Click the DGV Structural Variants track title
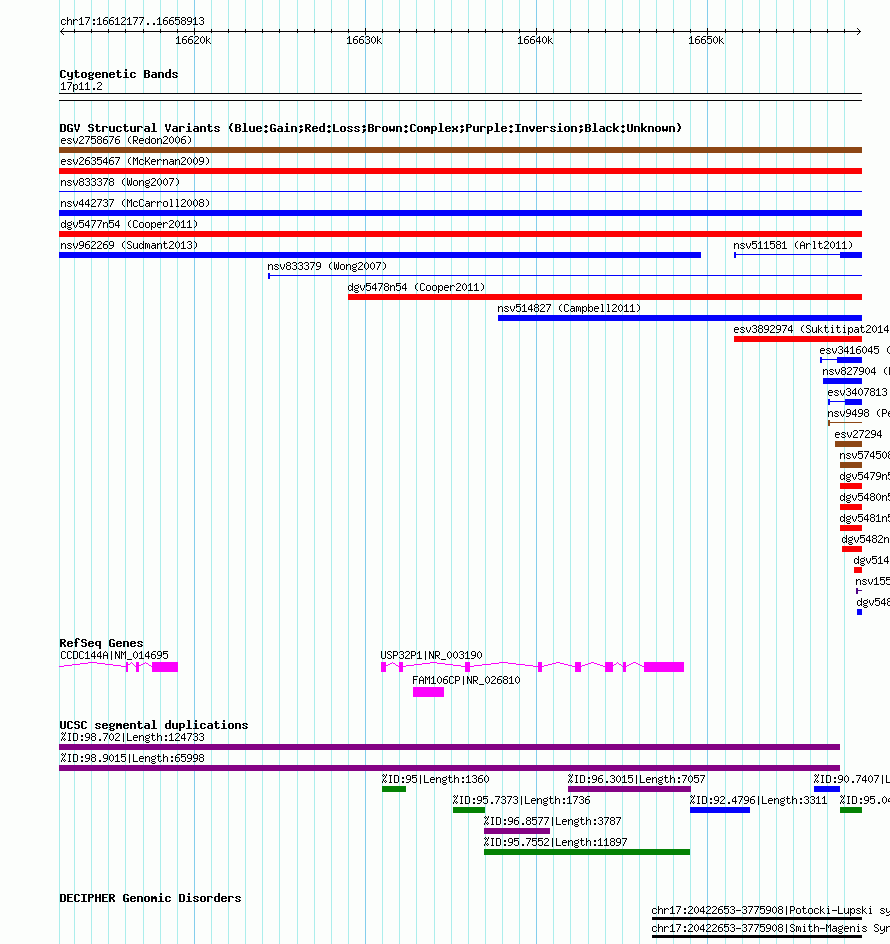Screen dimensions: 890x944 pyautogui.click(x=370, y=128)
